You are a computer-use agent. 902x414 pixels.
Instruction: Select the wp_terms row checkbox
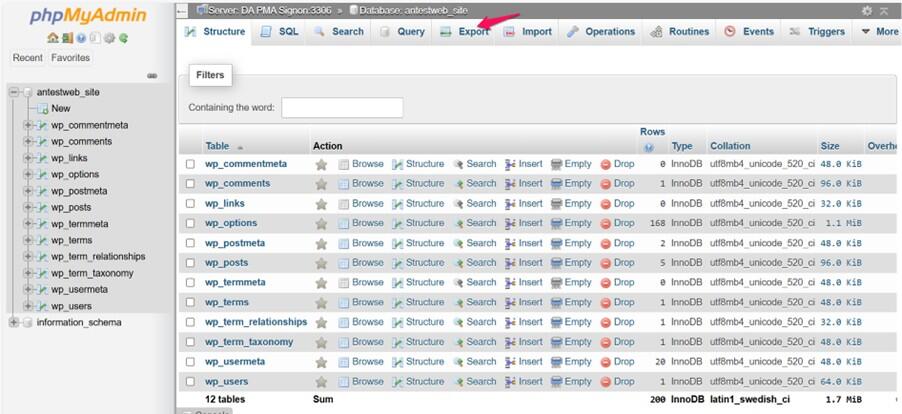[x=190, y=303]
